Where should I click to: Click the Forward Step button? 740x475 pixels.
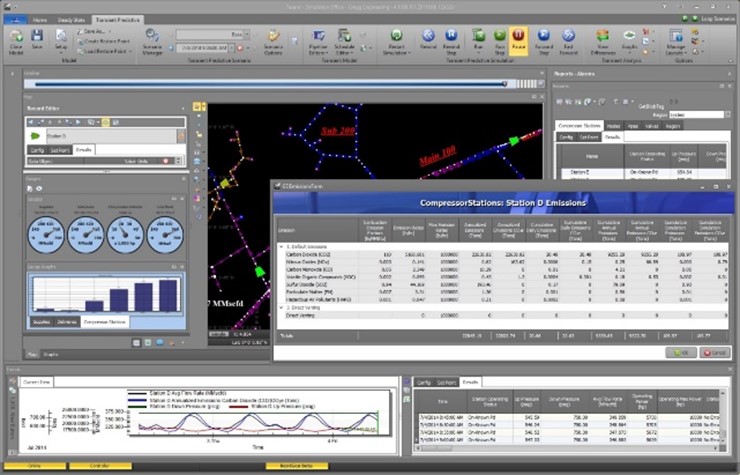coord(544,42)
